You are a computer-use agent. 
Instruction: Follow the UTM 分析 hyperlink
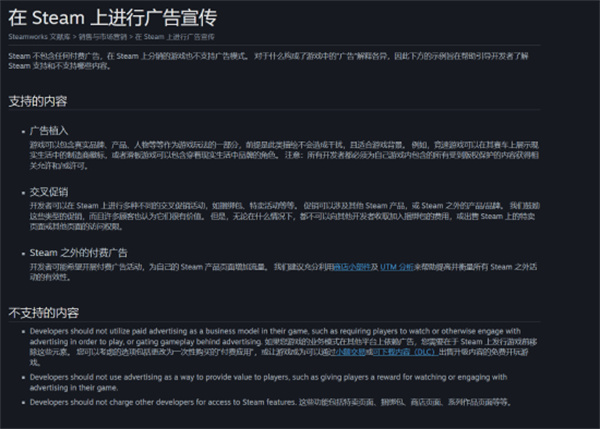click(397, 267)
